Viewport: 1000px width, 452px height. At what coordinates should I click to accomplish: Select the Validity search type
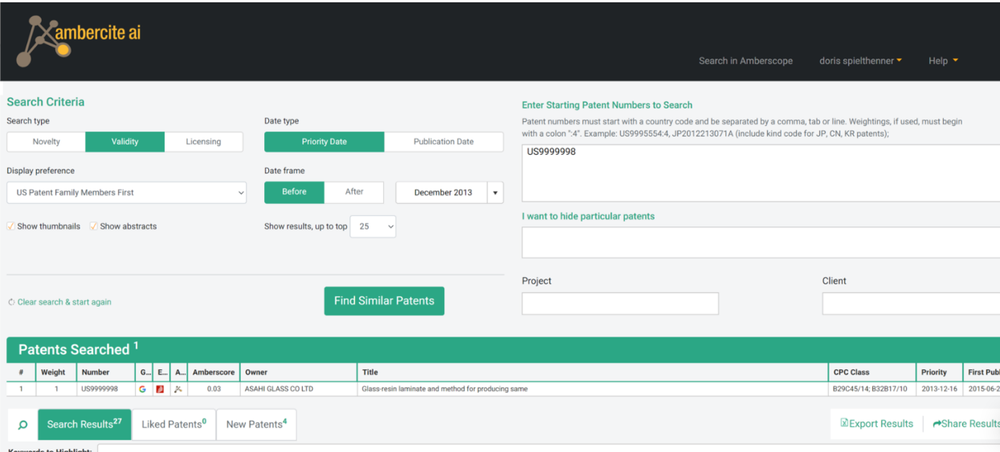(125, 142)
